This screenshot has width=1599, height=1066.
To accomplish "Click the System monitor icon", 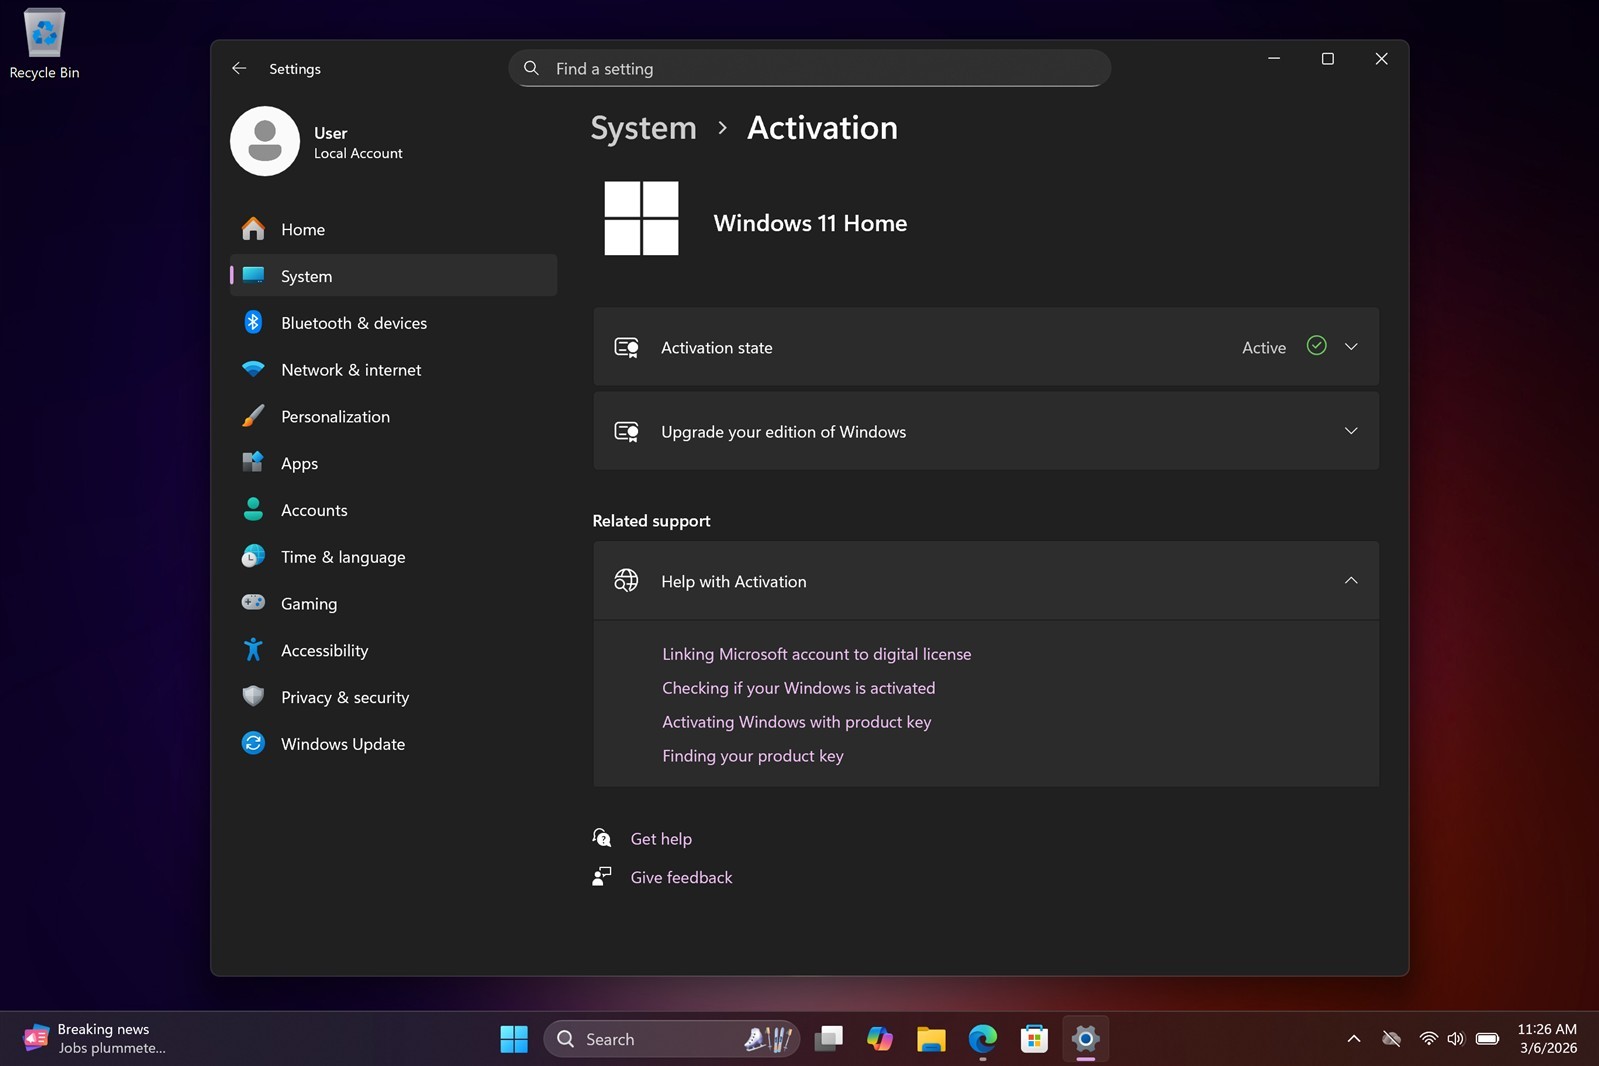I will pyautogui.click(x=254, y=275).
